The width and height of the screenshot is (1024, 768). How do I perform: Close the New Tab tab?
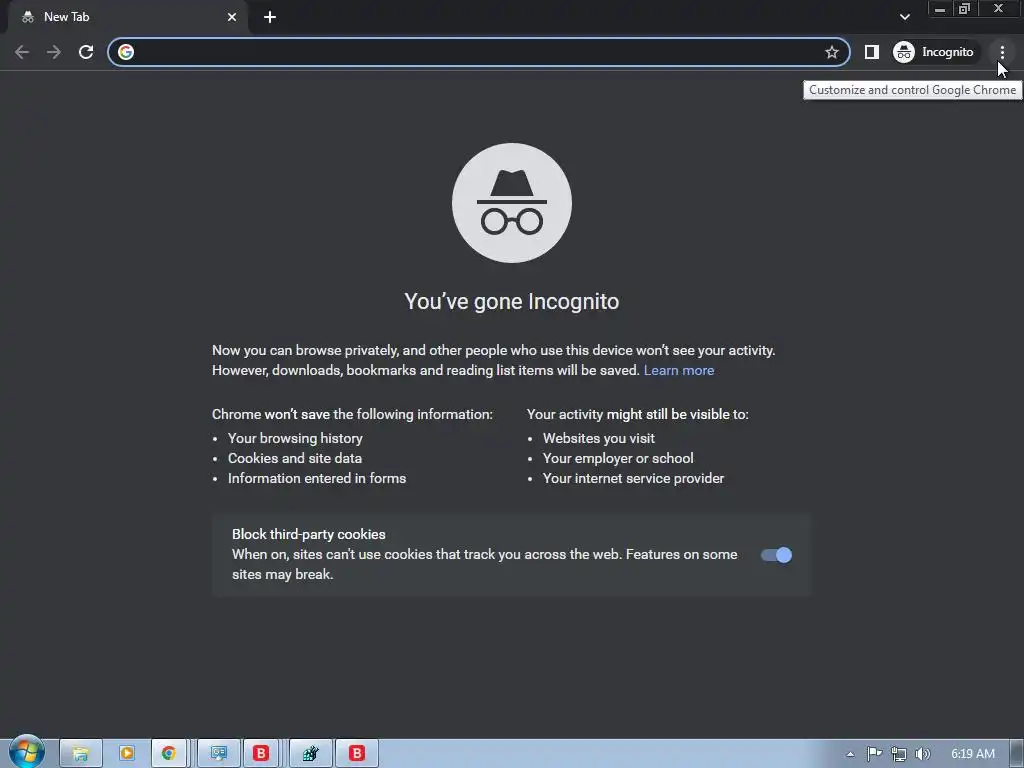click(232, 17)
